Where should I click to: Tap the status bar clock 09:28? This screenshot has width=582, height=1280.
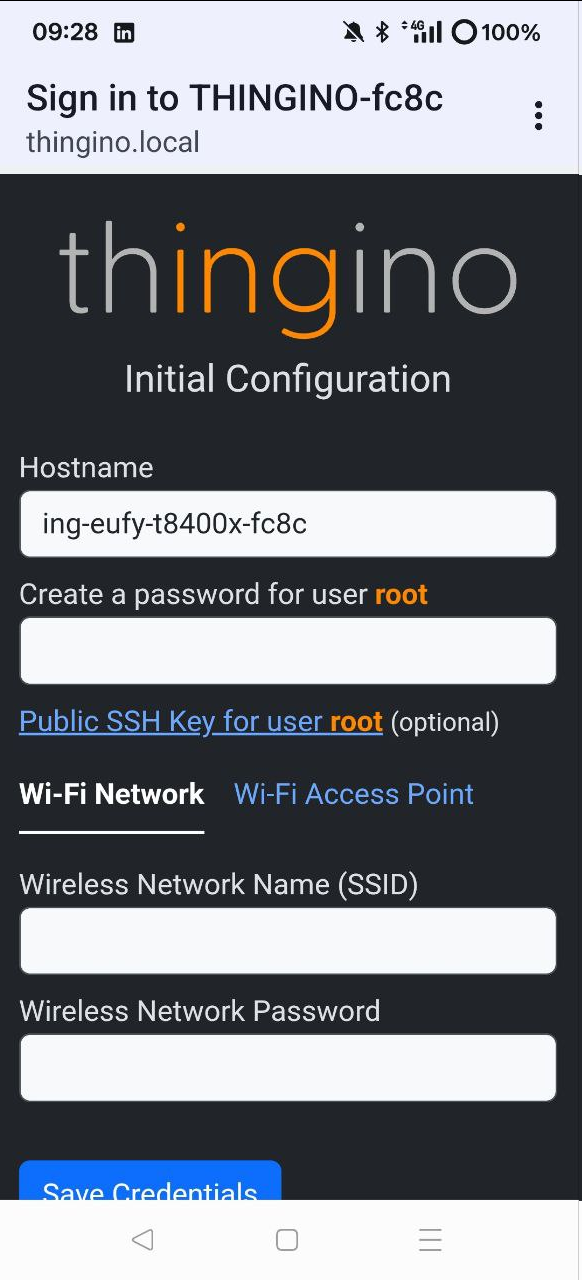[65, 32]
